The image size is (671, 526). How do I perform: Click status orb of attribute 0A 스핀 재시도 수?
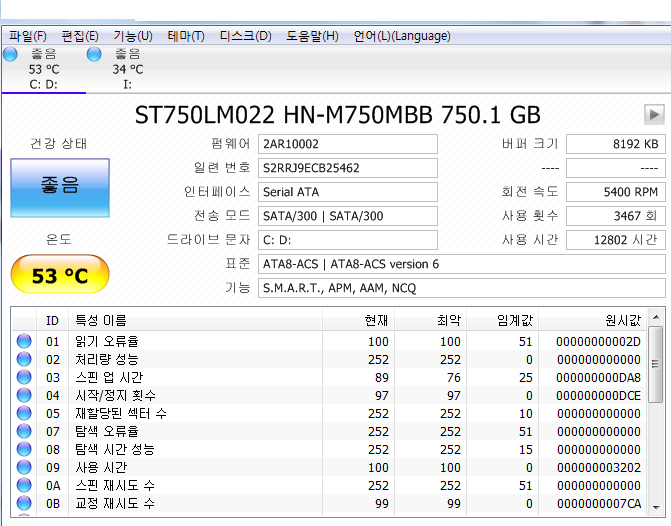(x=24, y=485)
